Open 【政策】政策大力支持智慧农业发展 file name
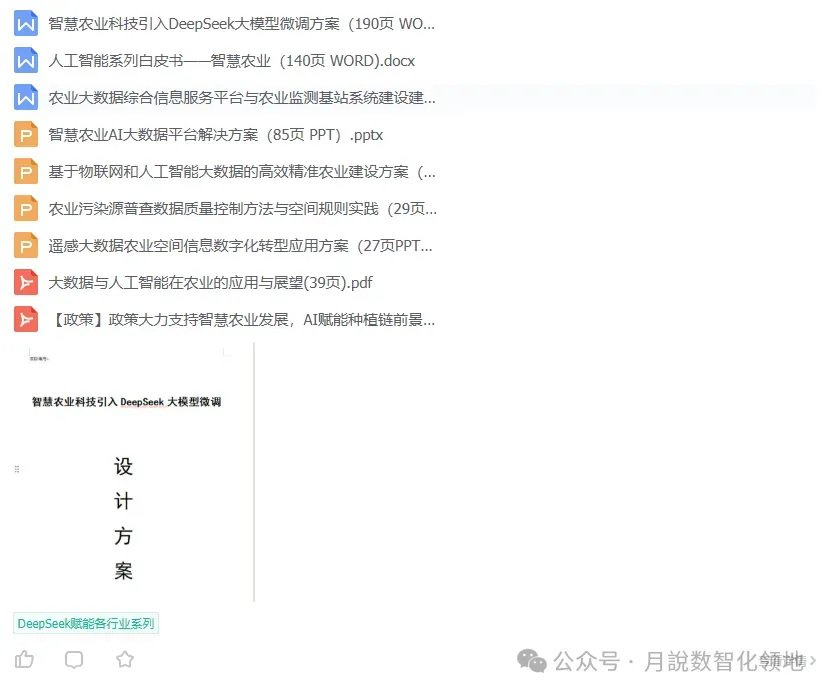Viewport: 830px width, 694px height. (x=242, y=320)
